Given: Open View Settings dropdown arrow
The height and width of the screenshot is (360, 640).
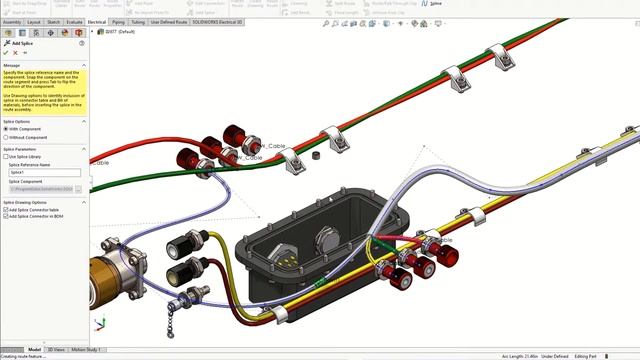Looking at the screenshot, I should coord(444,24).
